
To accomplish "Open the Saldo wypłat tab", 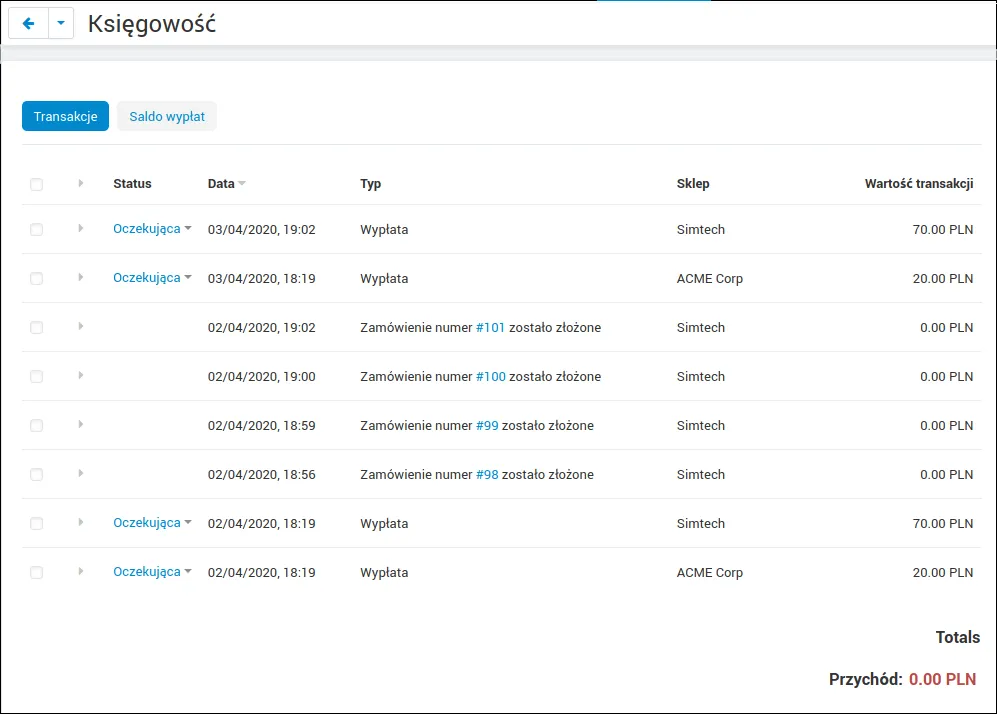I will 167,116.
